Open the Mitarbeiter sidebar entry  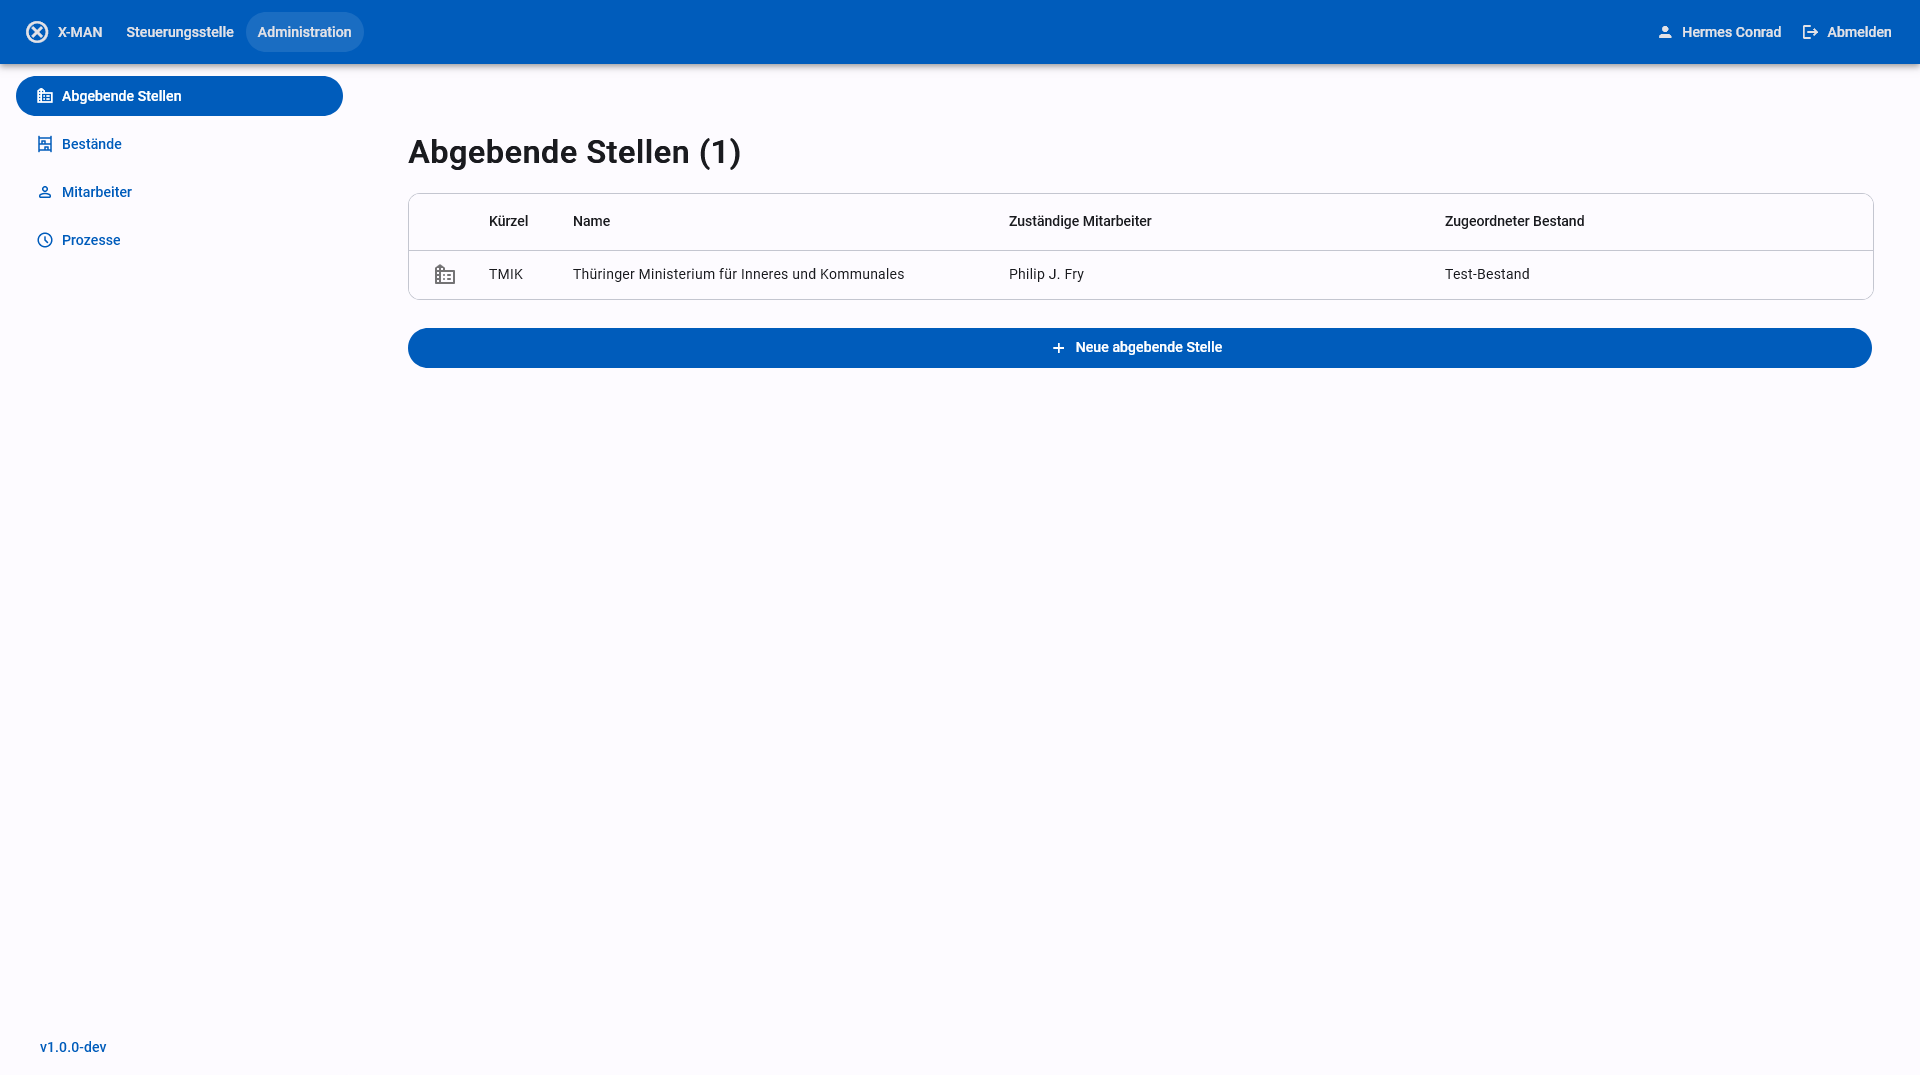pyautogui.click(x=179, y=192)
